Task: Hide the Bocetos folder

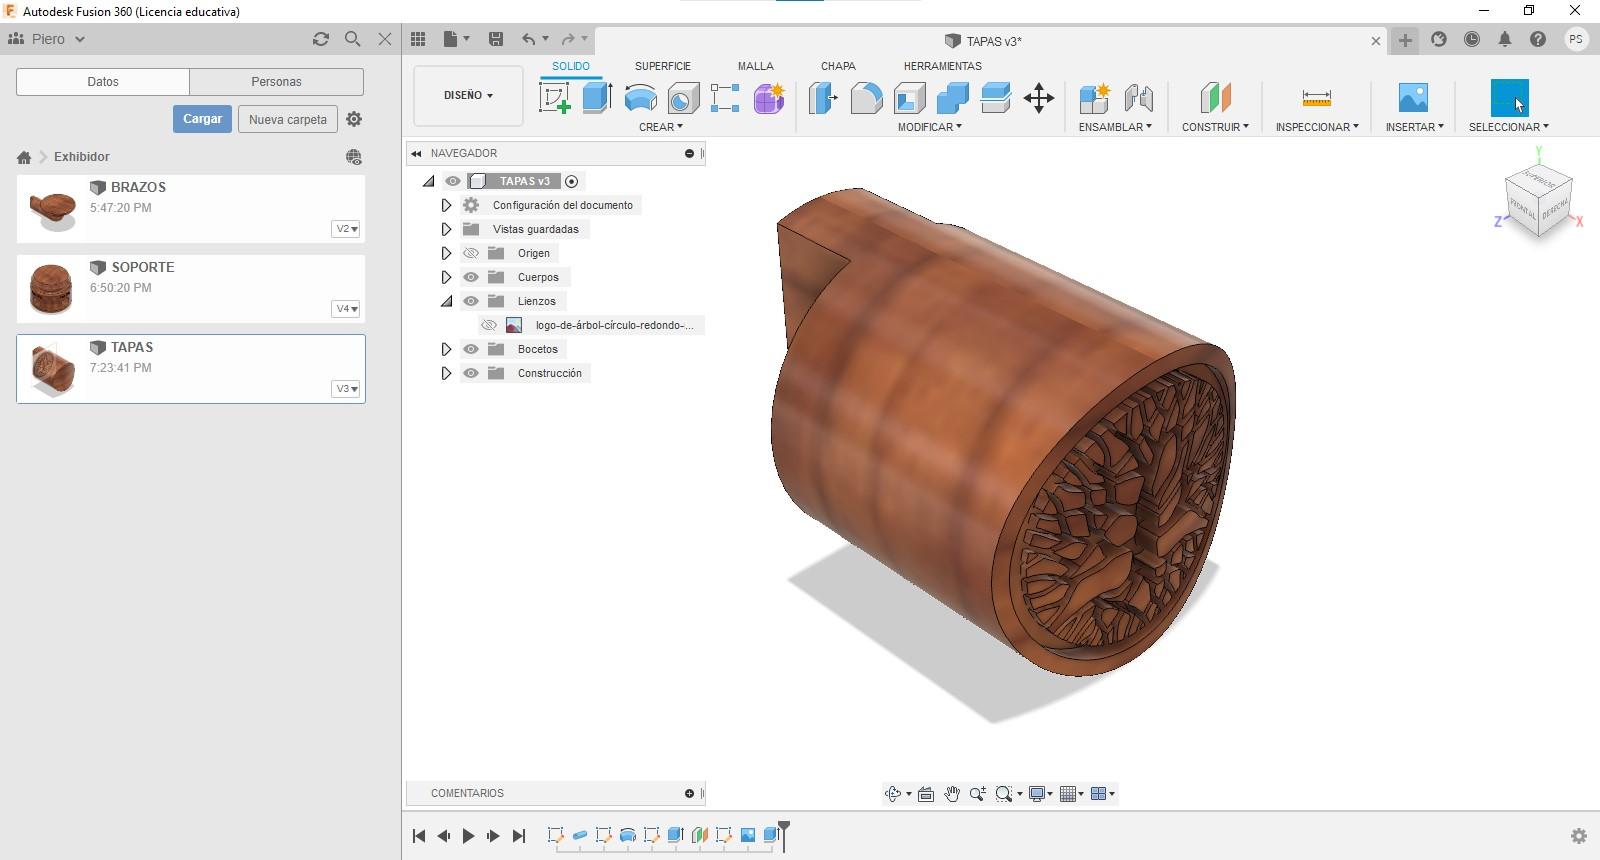Action: click(471, 349)
